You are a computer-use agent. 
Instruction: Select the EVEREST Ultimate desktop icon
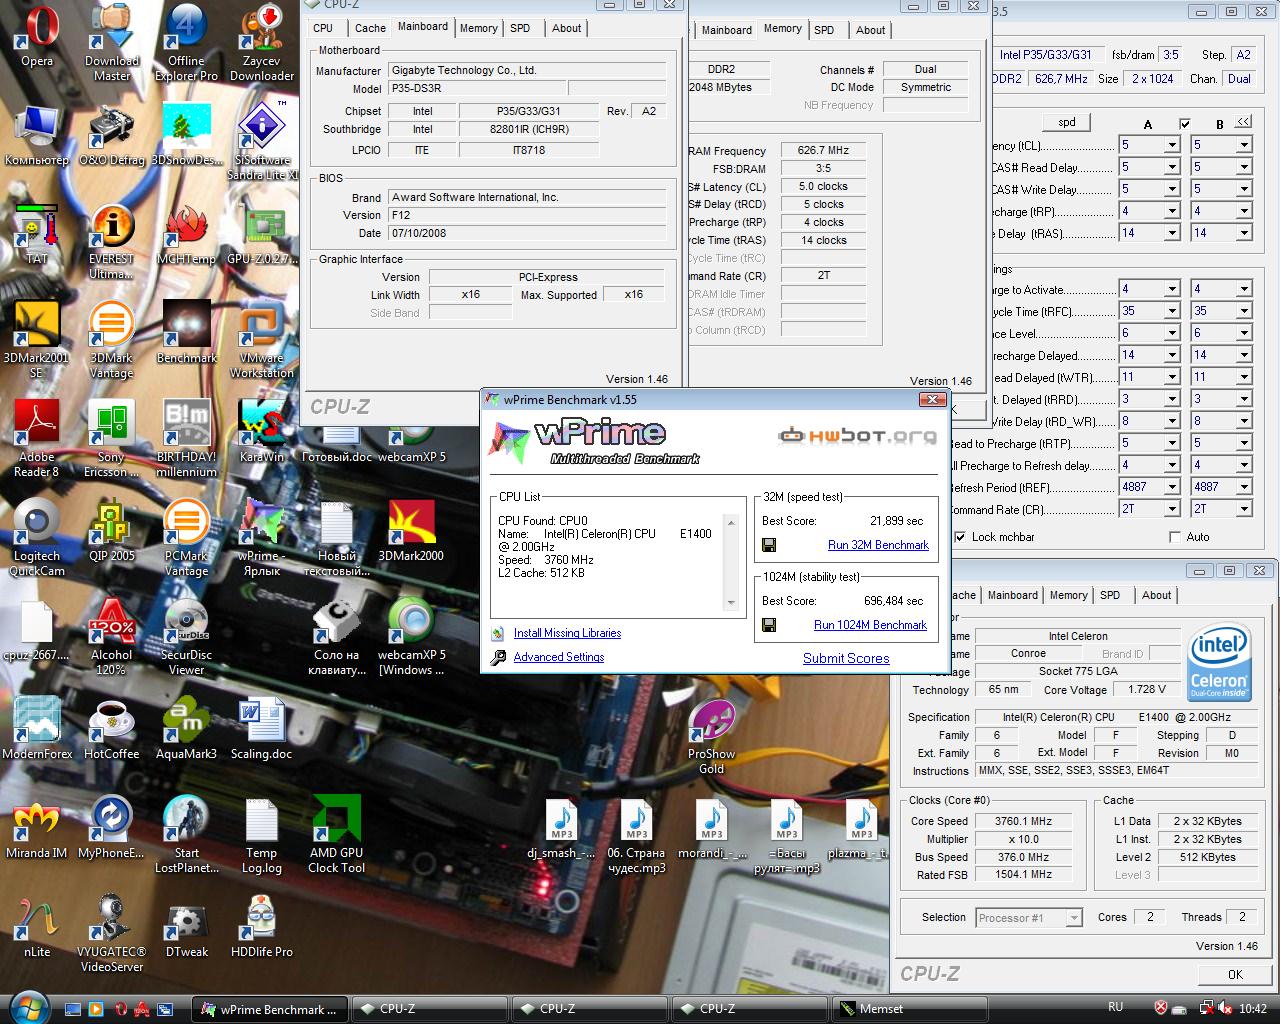pos(112,241)
